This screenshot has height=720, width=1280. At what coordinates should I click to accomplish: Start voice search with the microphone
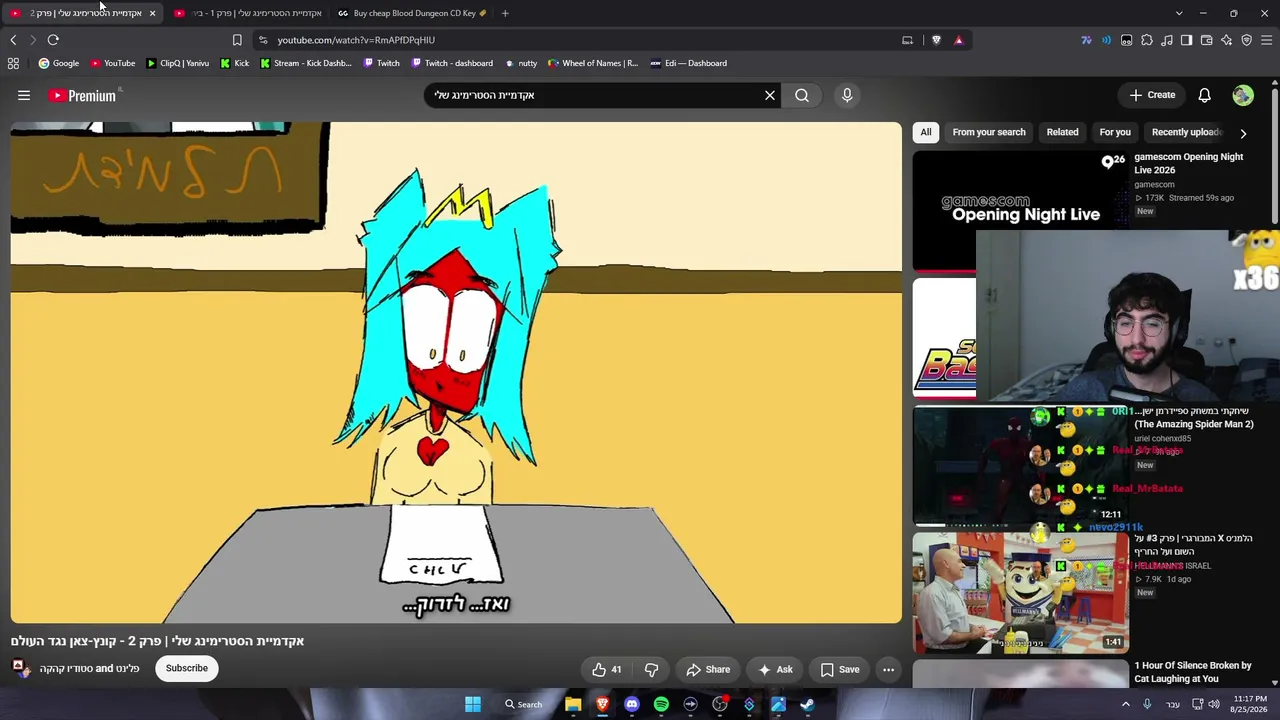(x=847, y=95)
